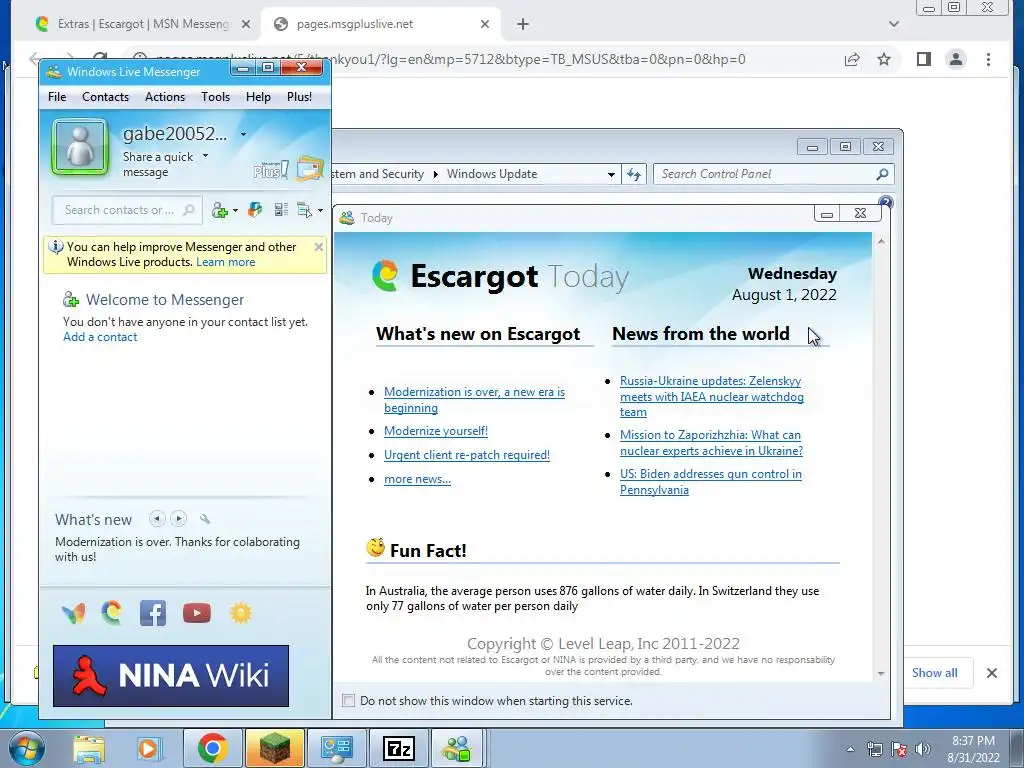Click Add a contact link
This screenshot has width=1024, height=768.
point(100,337)
